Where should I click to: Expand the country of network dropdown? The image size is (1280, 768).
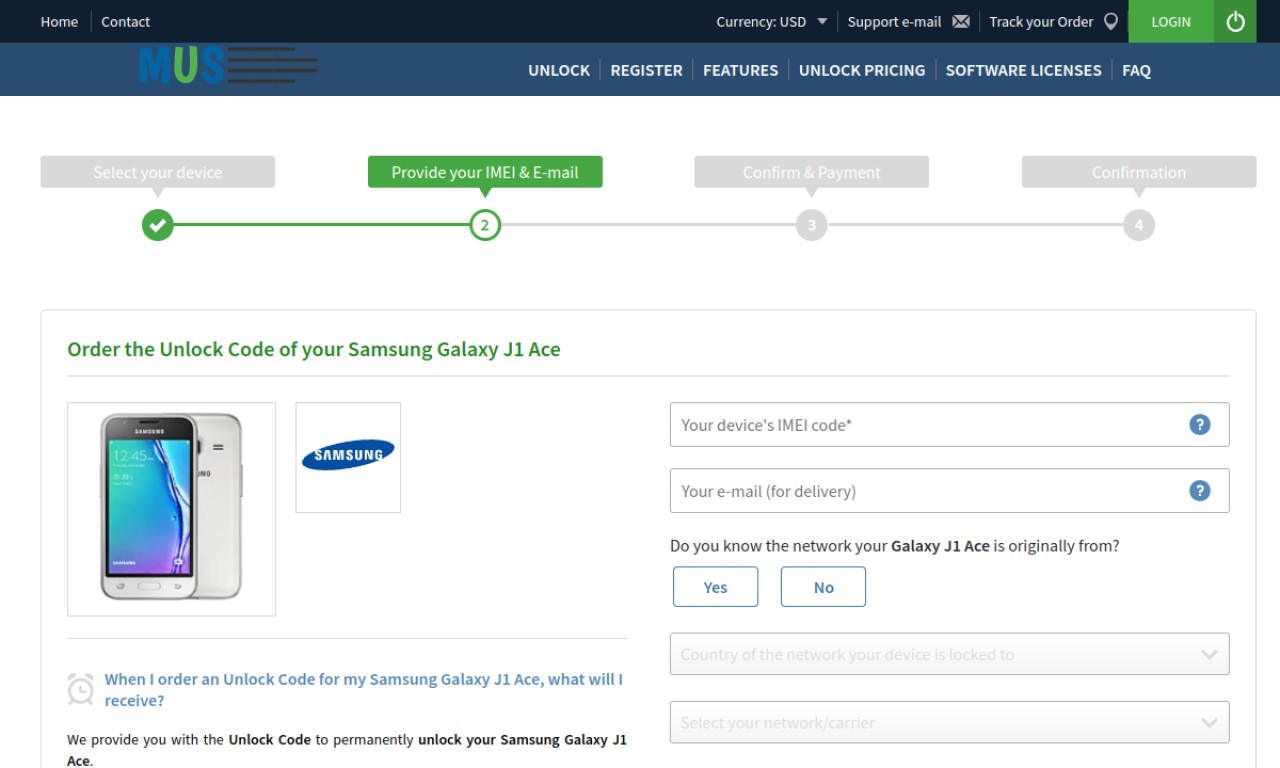pos(949,654)
